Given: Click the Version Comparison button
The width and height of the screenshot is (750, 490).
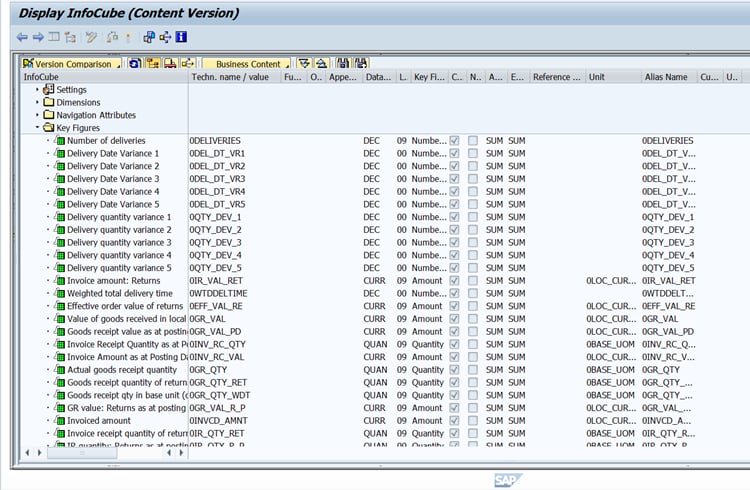Looking at the screenshot, I should point(71,64).
